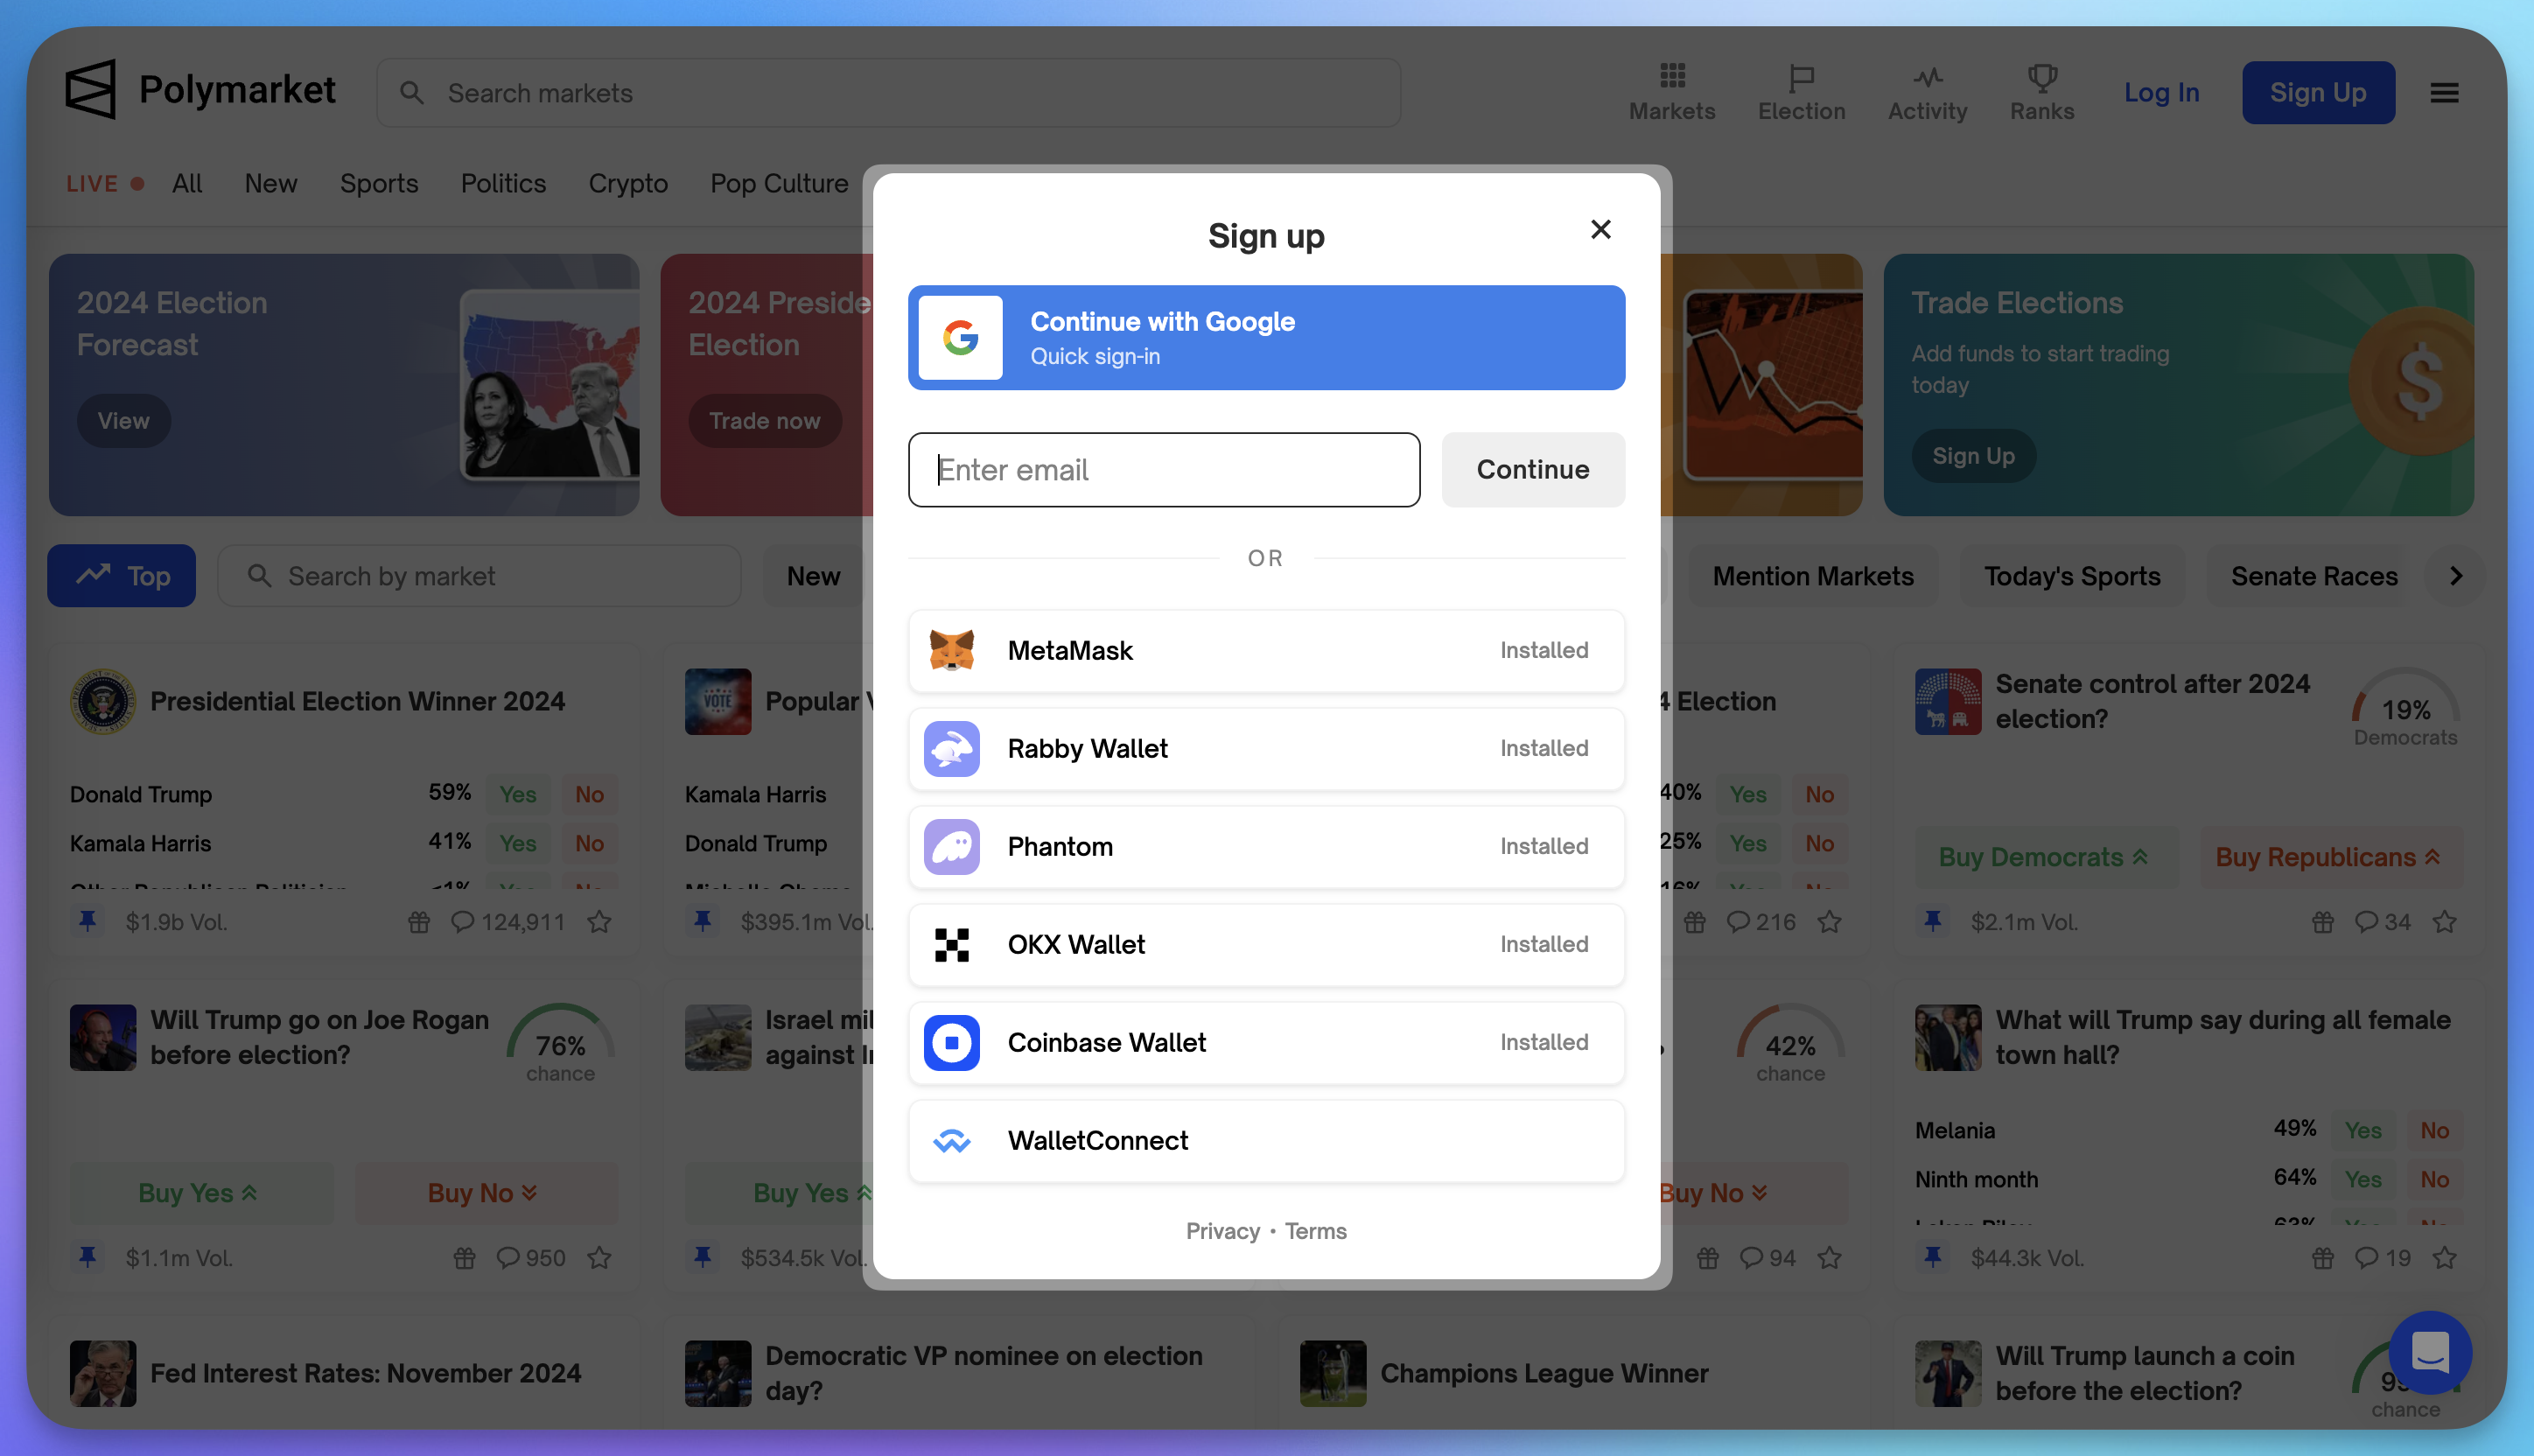The height and width of the screenshot is (1456, 2534).
Task: Click View on 2024 Election Forecast banner
Action: coord(124,421)
